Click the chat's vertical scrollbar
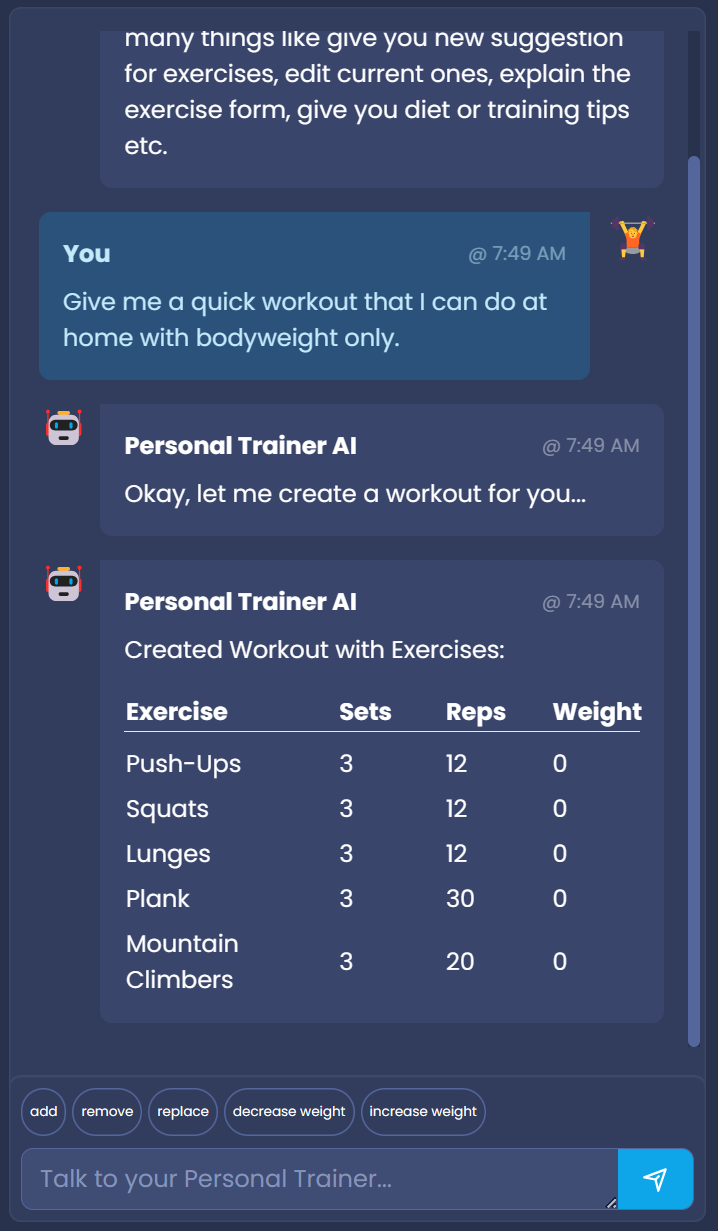 (694, 600)
